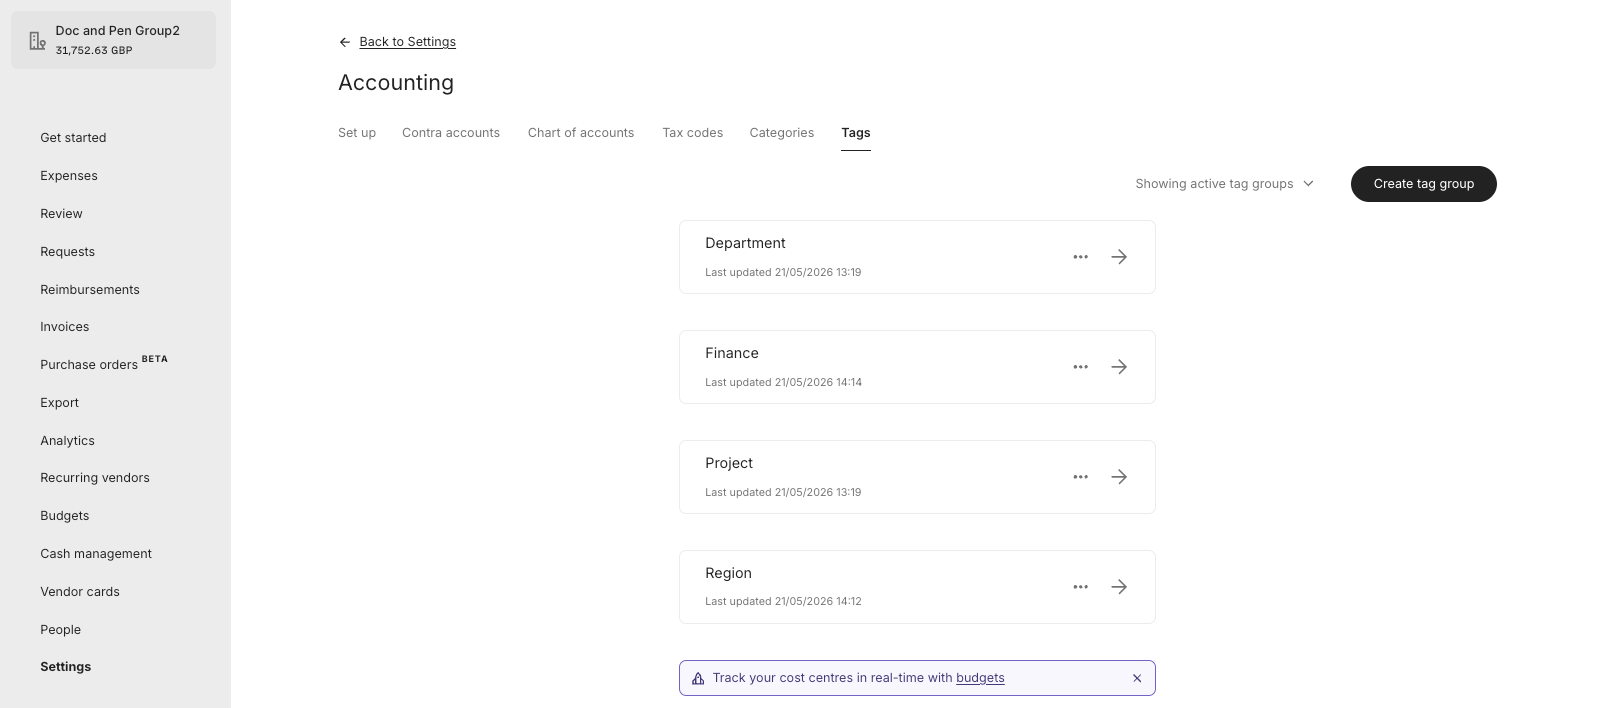1600x708 pixels.
Task: Go into Finance tag group via arrow
Action: tap(1119, 367)
